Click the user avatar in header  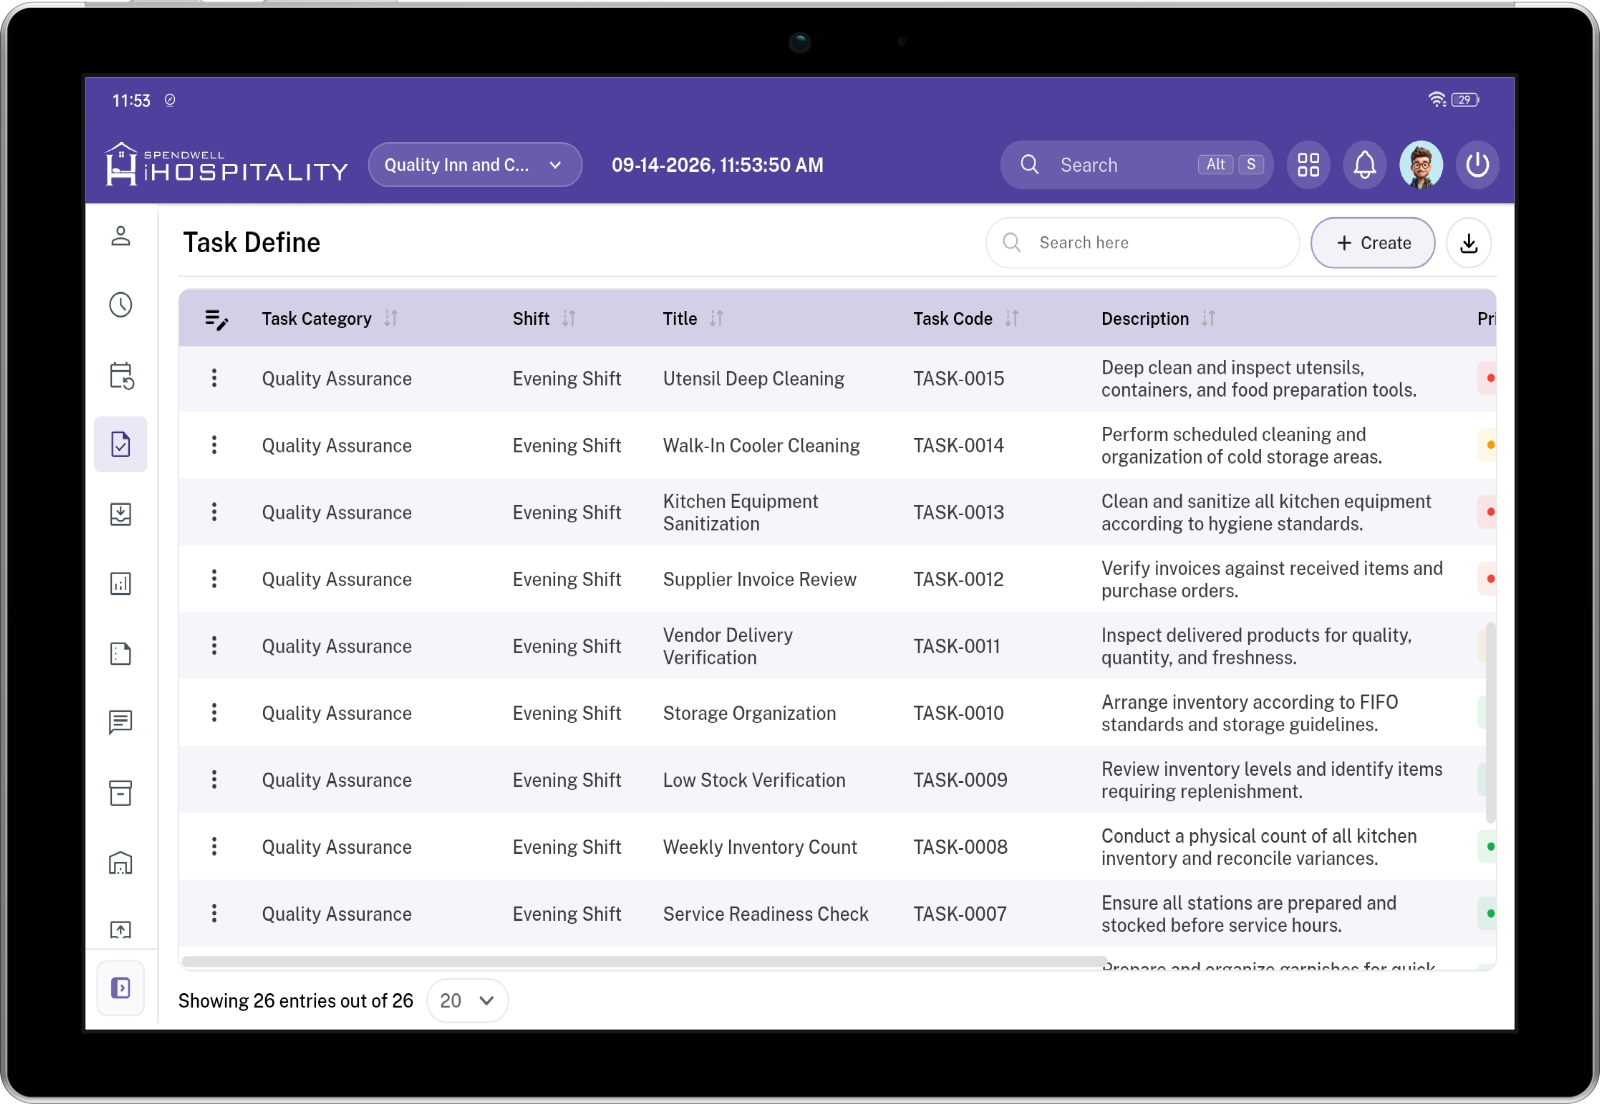[x=1421, y=165]
